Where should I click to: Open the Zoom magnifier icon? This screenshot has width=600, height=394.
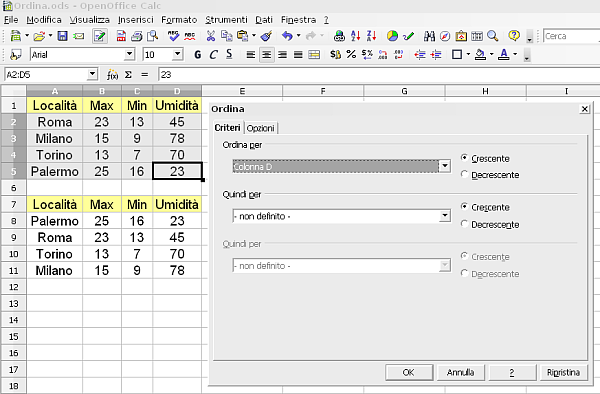coord(493,36)
